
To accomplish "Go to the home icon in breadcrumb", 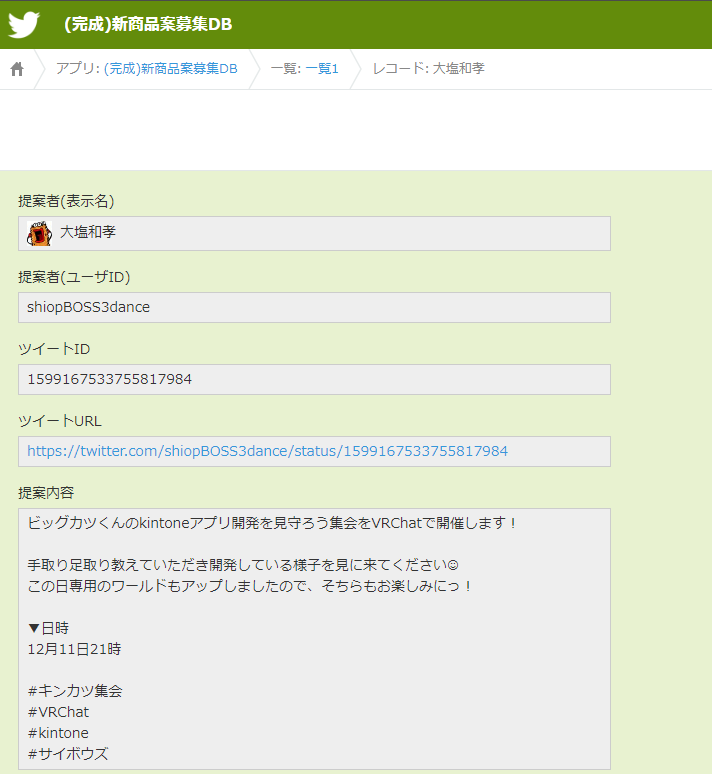I will [x=17, y=69].
